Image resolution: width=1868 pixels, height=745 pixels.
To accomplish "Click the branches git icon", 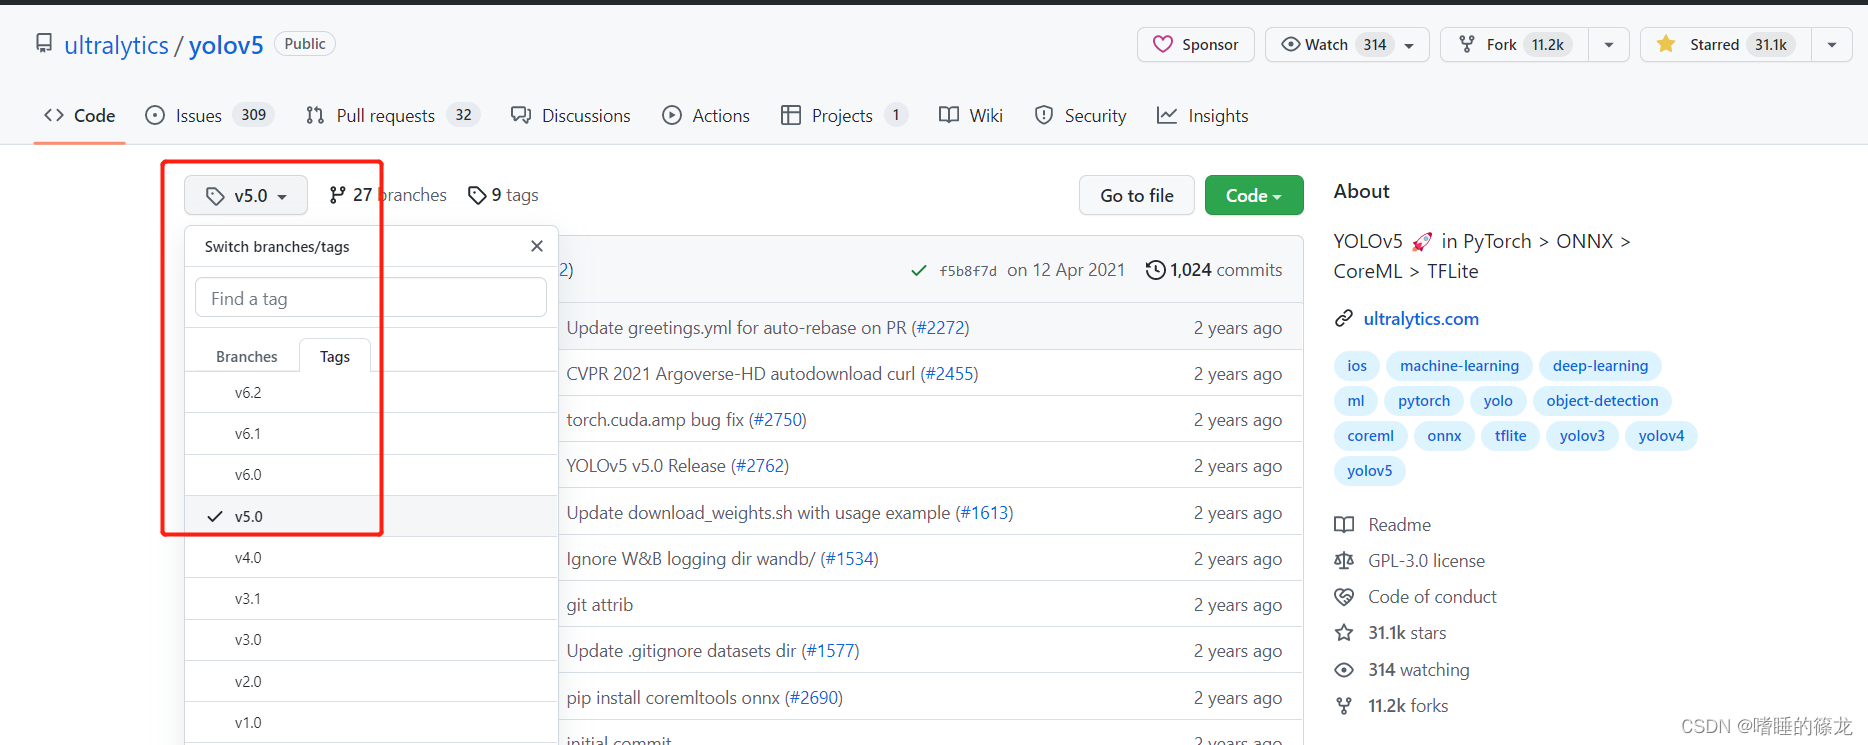I will point(338,195).
